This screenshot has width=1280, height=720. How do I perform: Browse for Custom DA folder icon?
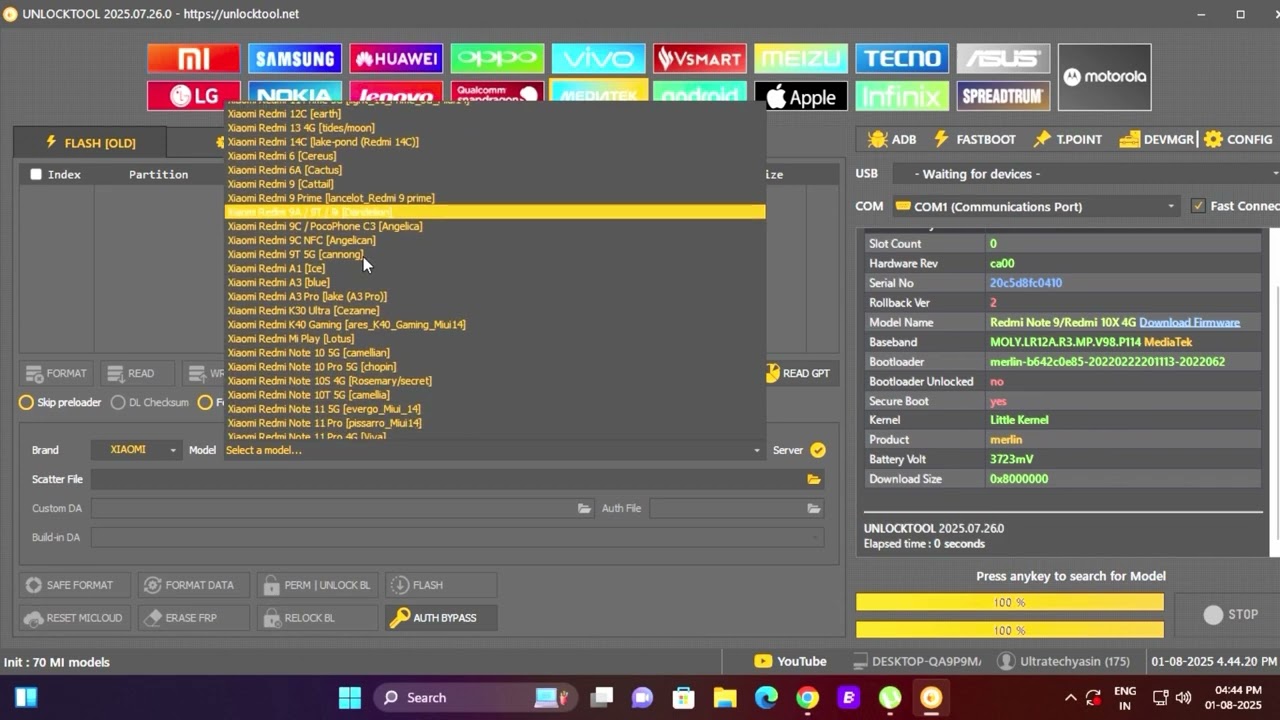coord(584,508)
